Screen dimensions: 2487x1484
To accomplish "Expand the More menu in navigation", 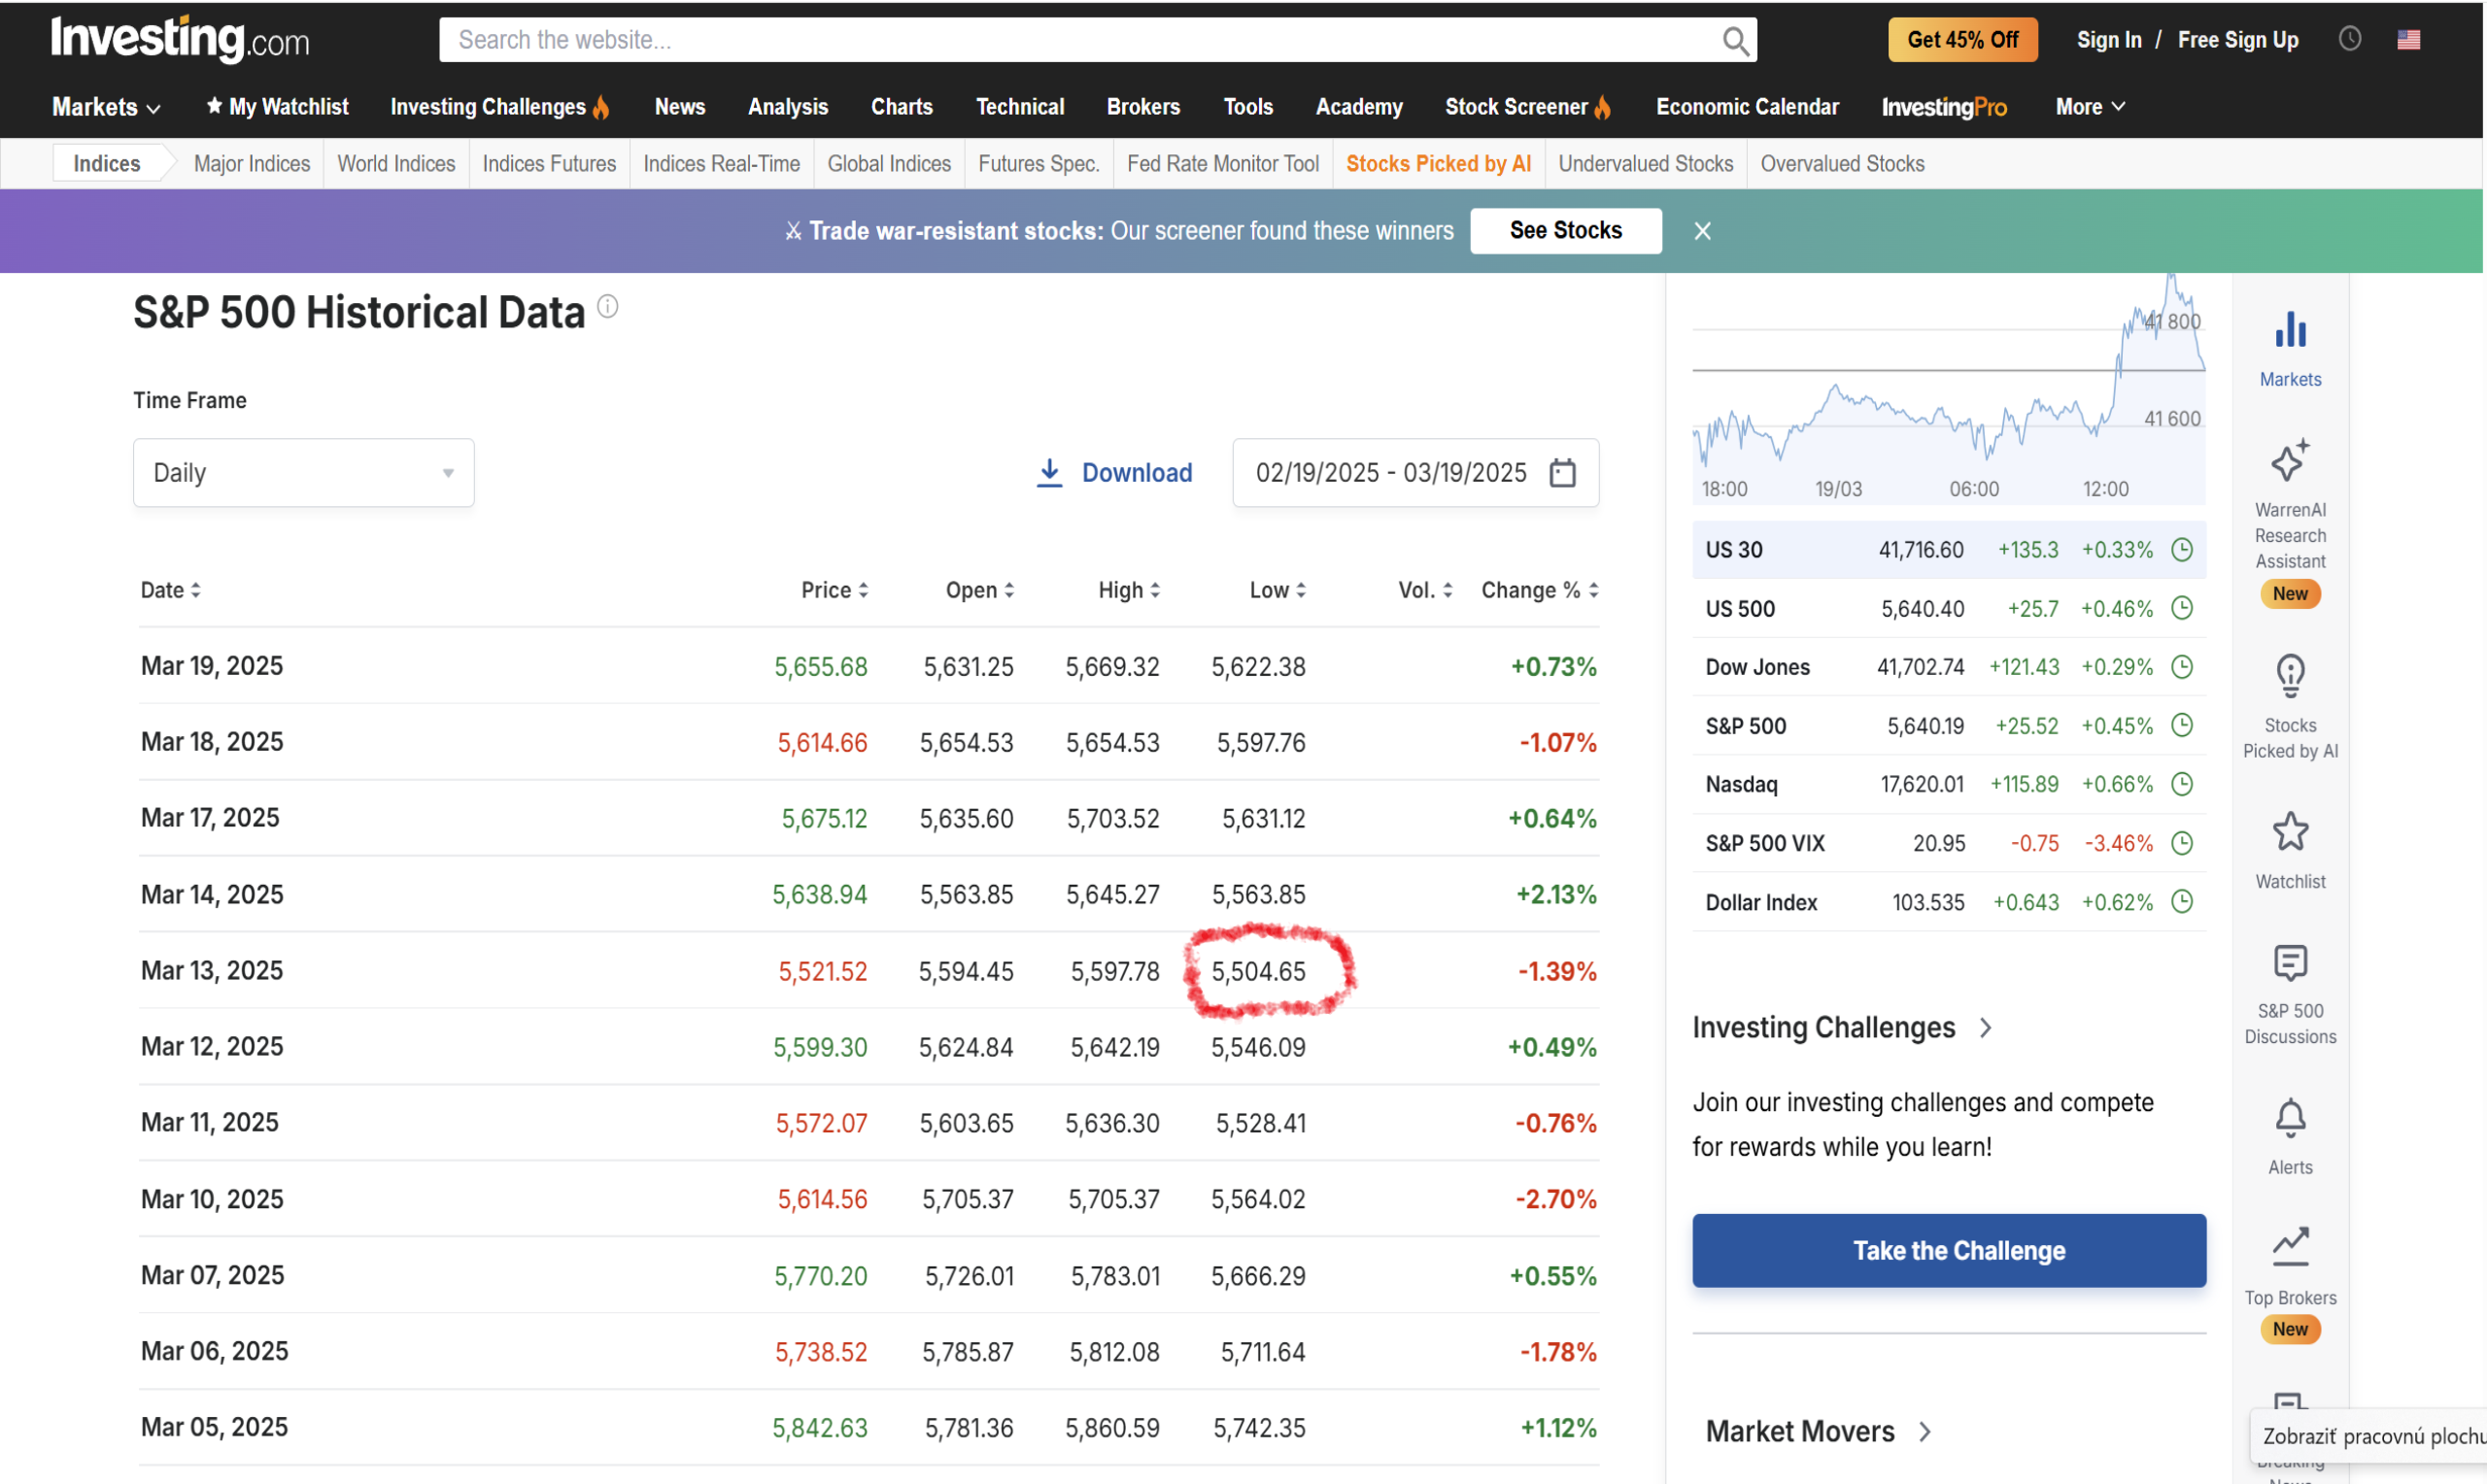I will click(2088, 107).
